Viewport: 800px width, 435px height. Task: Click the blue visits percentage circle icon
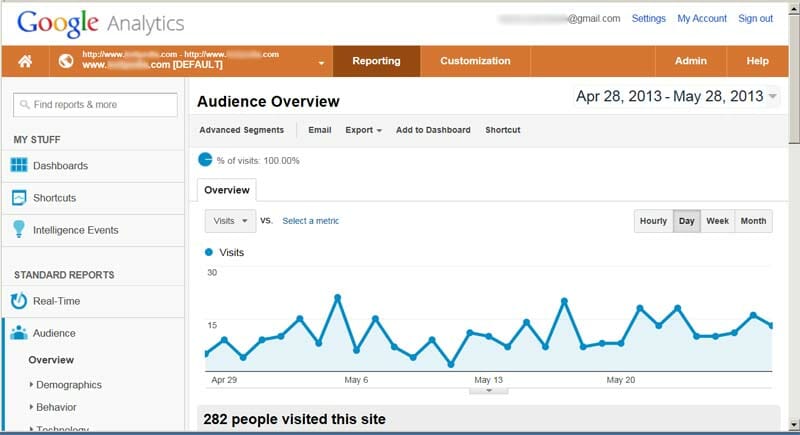[x=205, y=160]
